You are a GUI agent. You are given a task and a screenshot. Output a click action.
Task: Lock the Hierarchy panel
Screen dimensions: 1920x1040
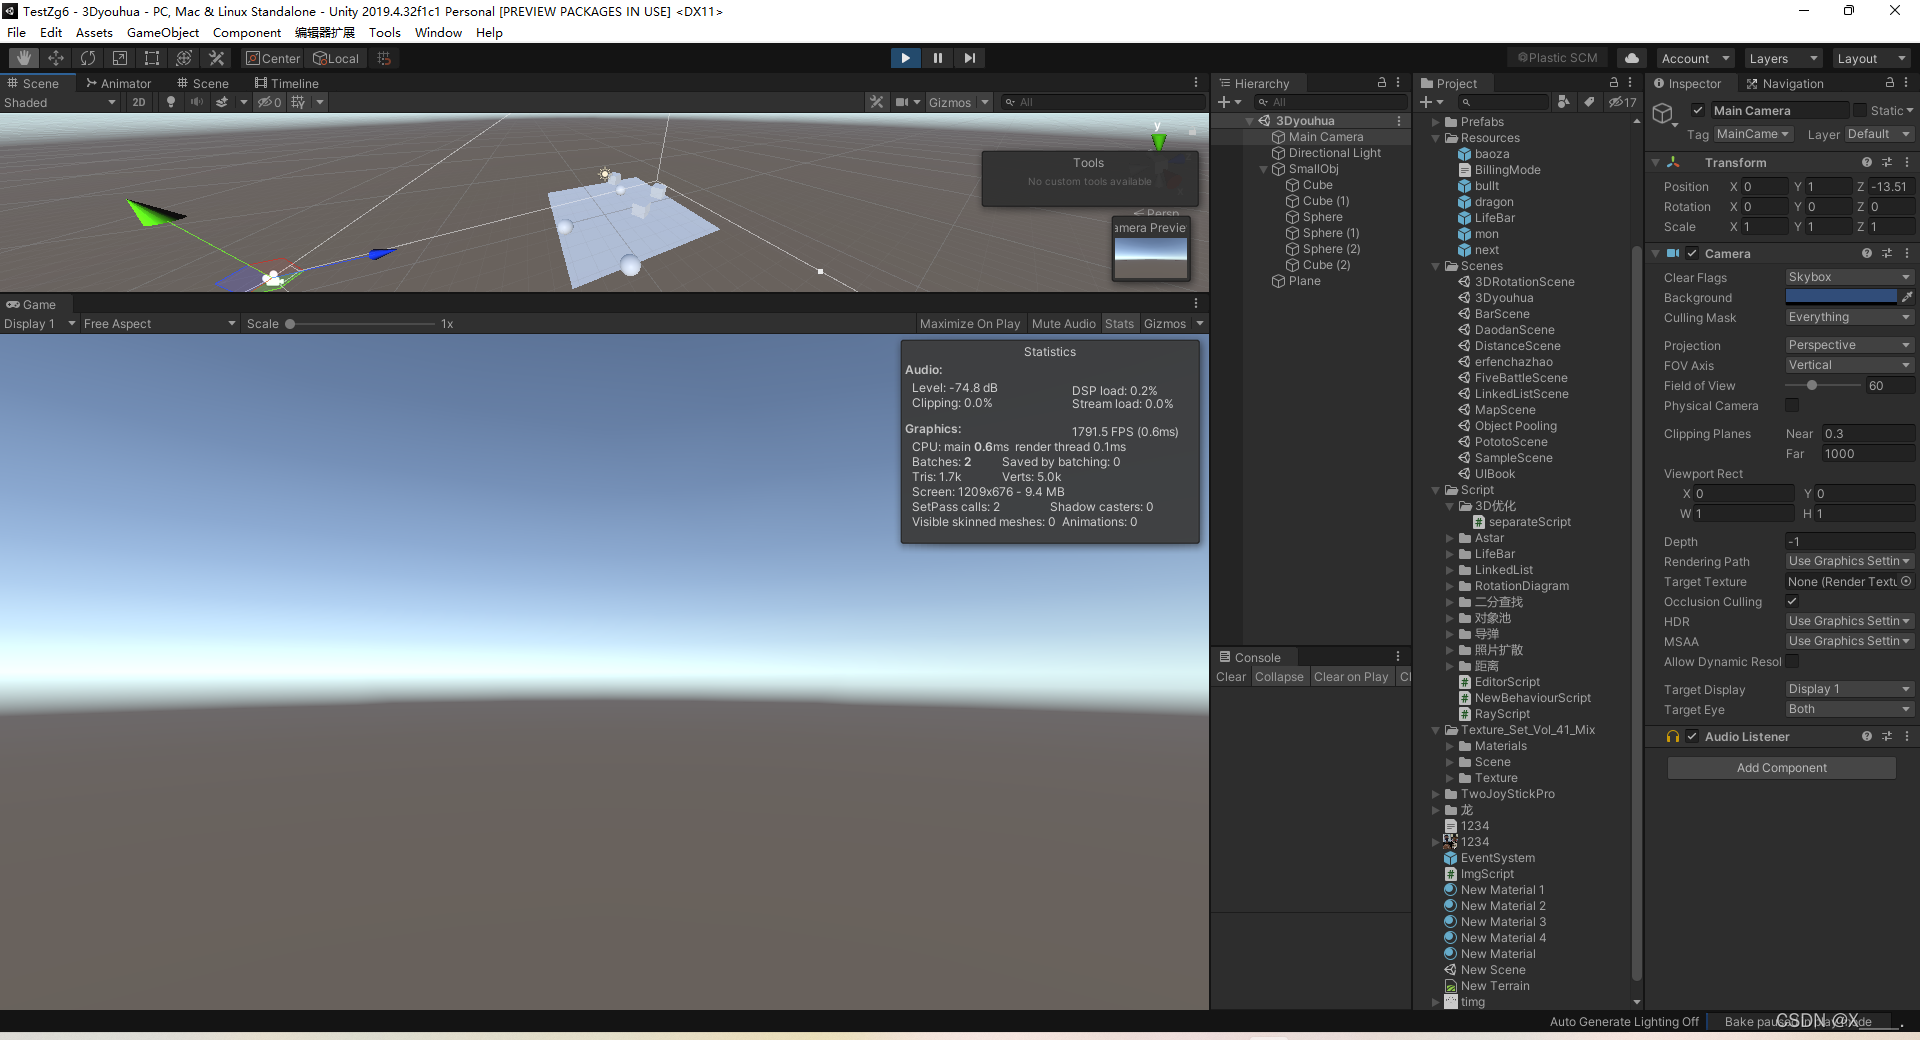1382,83
